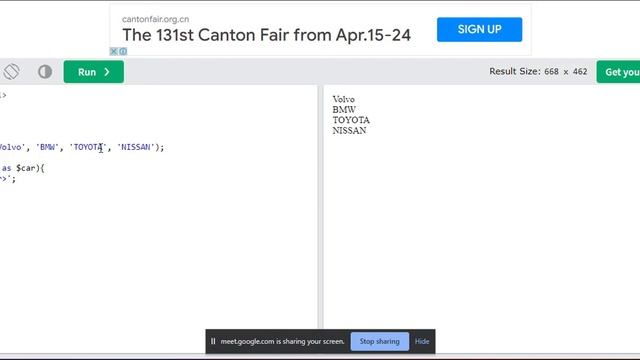Select TOYOTA in result output
This screenshot has height=360, width=640.
[351, 120]
